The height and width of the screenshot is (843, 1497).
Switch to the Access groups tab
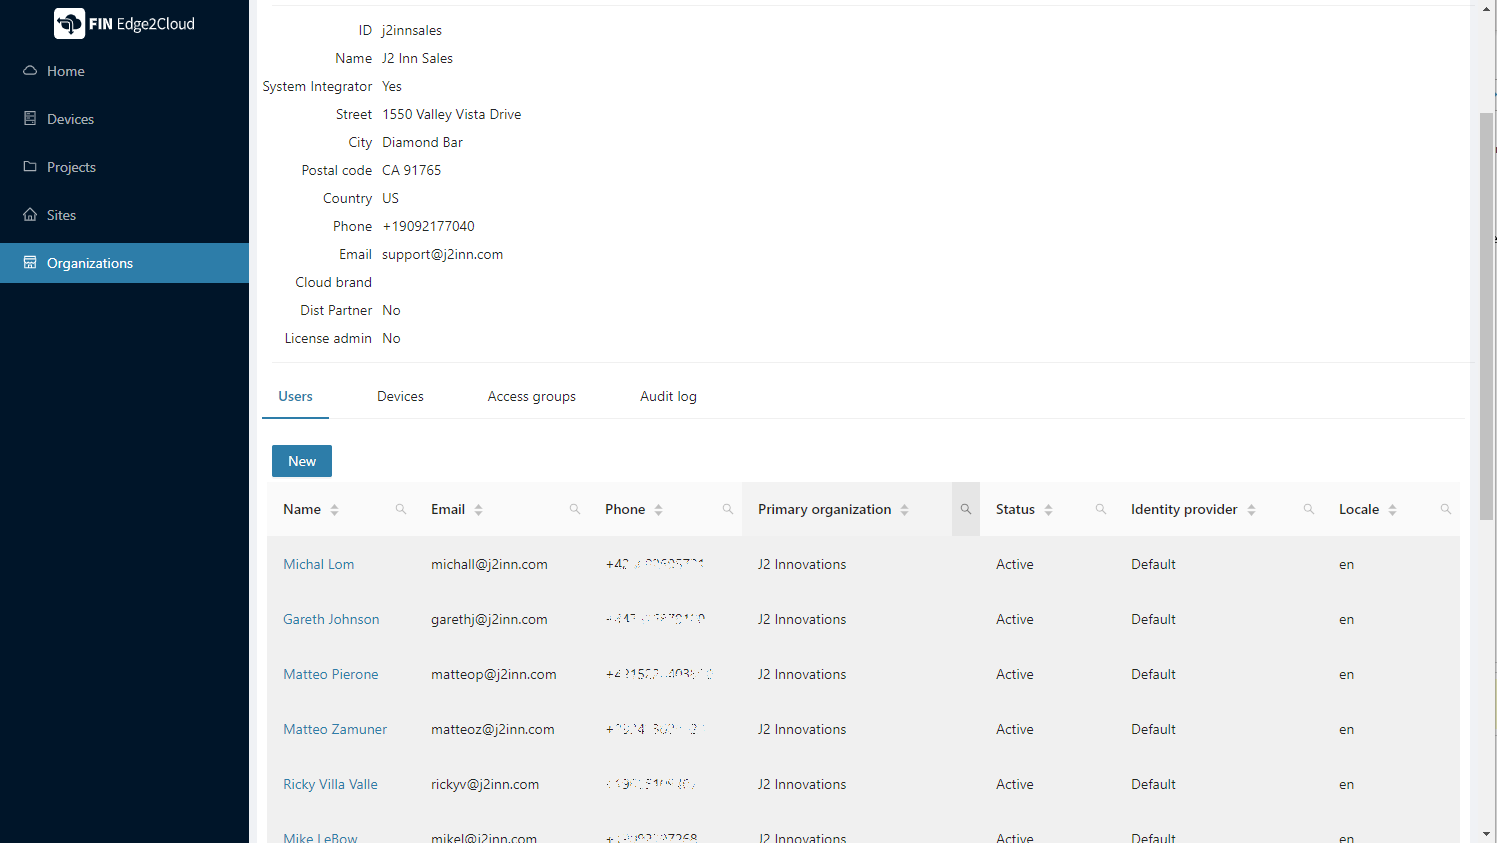click(x=532, y=396)
